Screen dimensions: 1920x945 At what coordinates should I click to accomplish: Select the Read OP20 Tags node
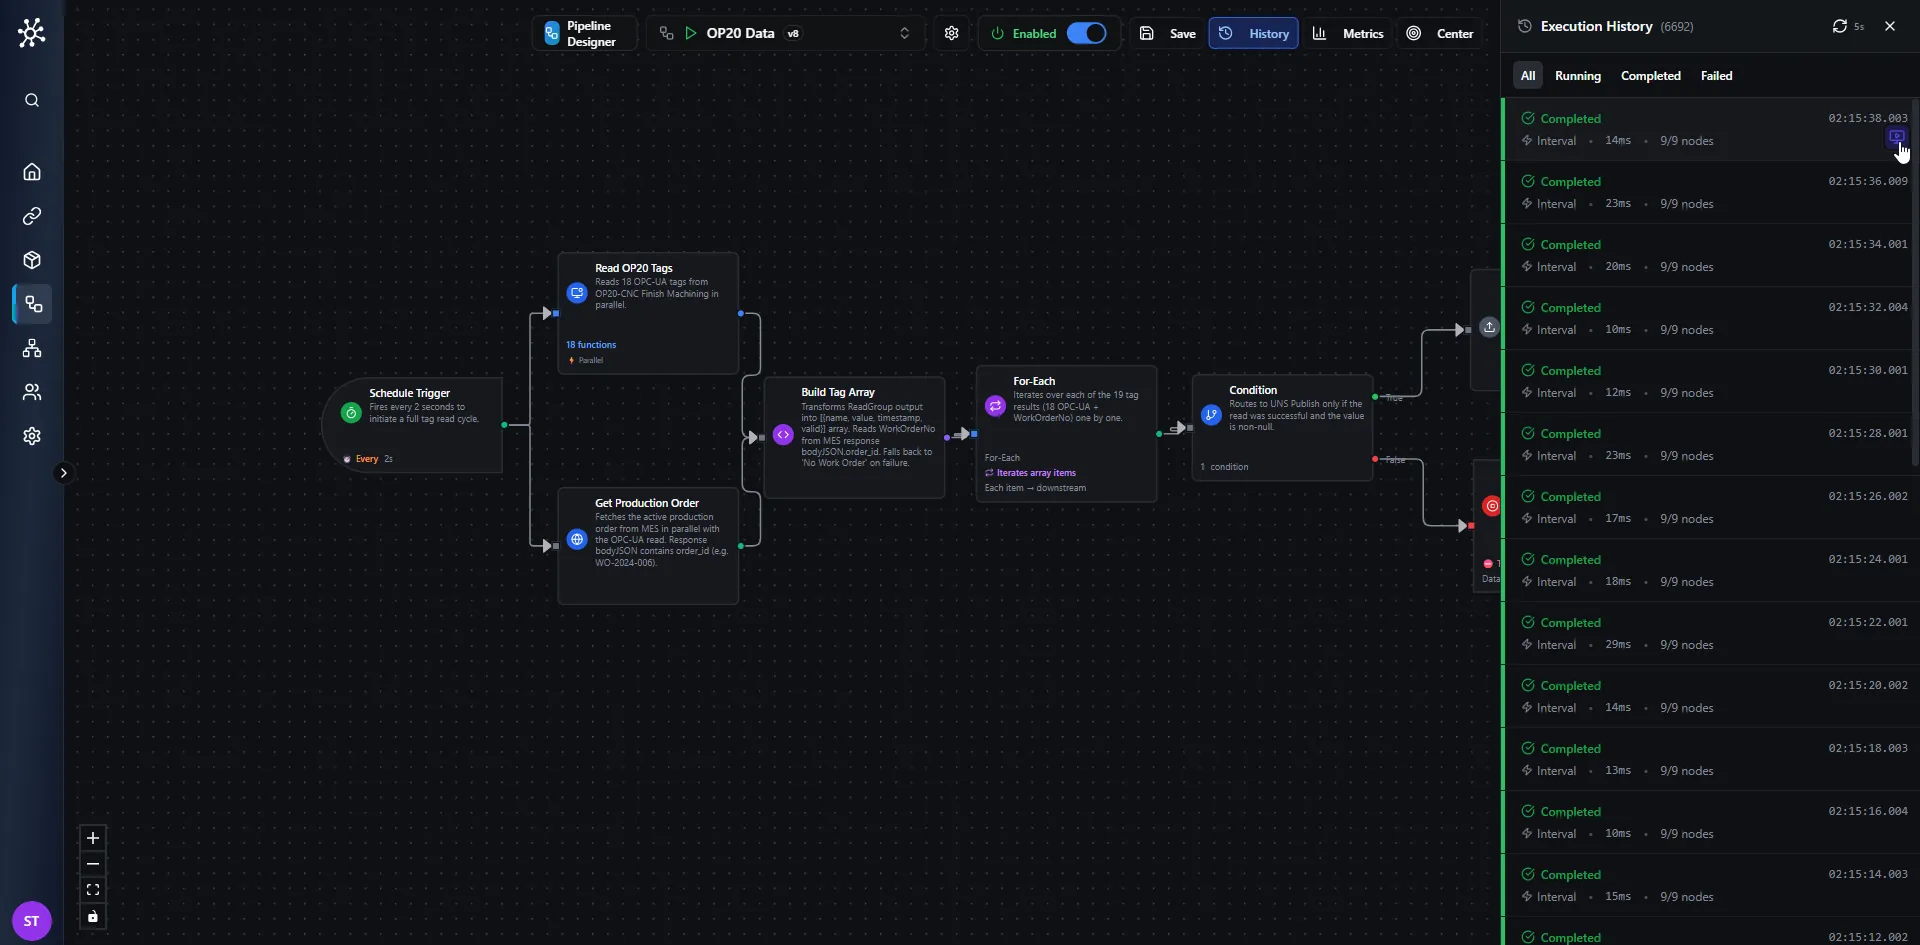click(648, 313)
